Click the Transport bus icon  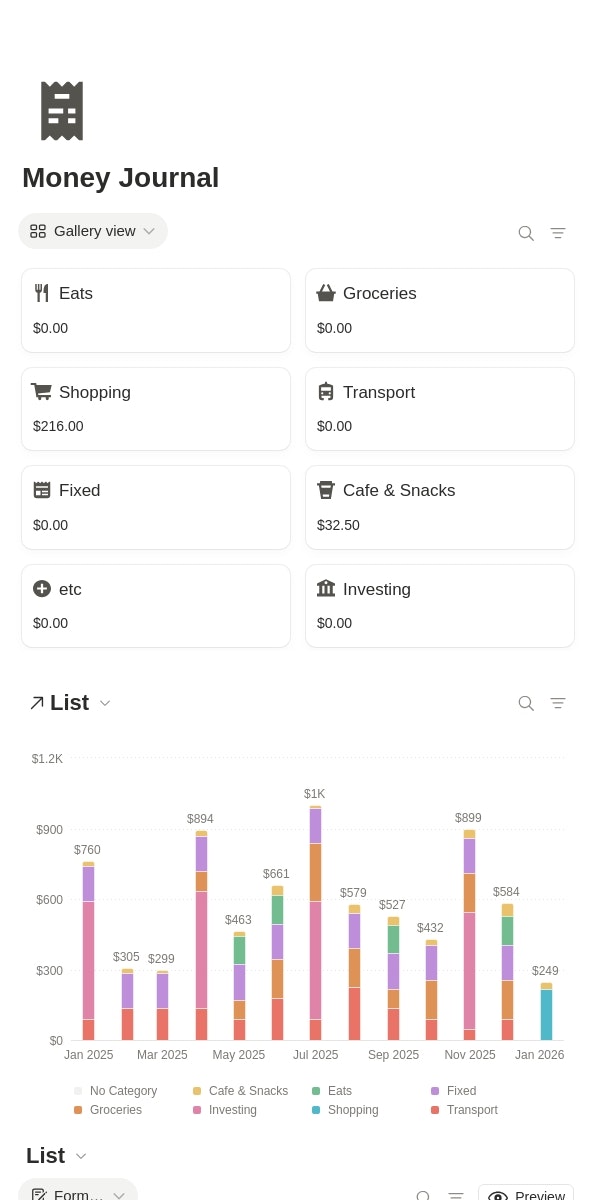click(x=326, y=392)
